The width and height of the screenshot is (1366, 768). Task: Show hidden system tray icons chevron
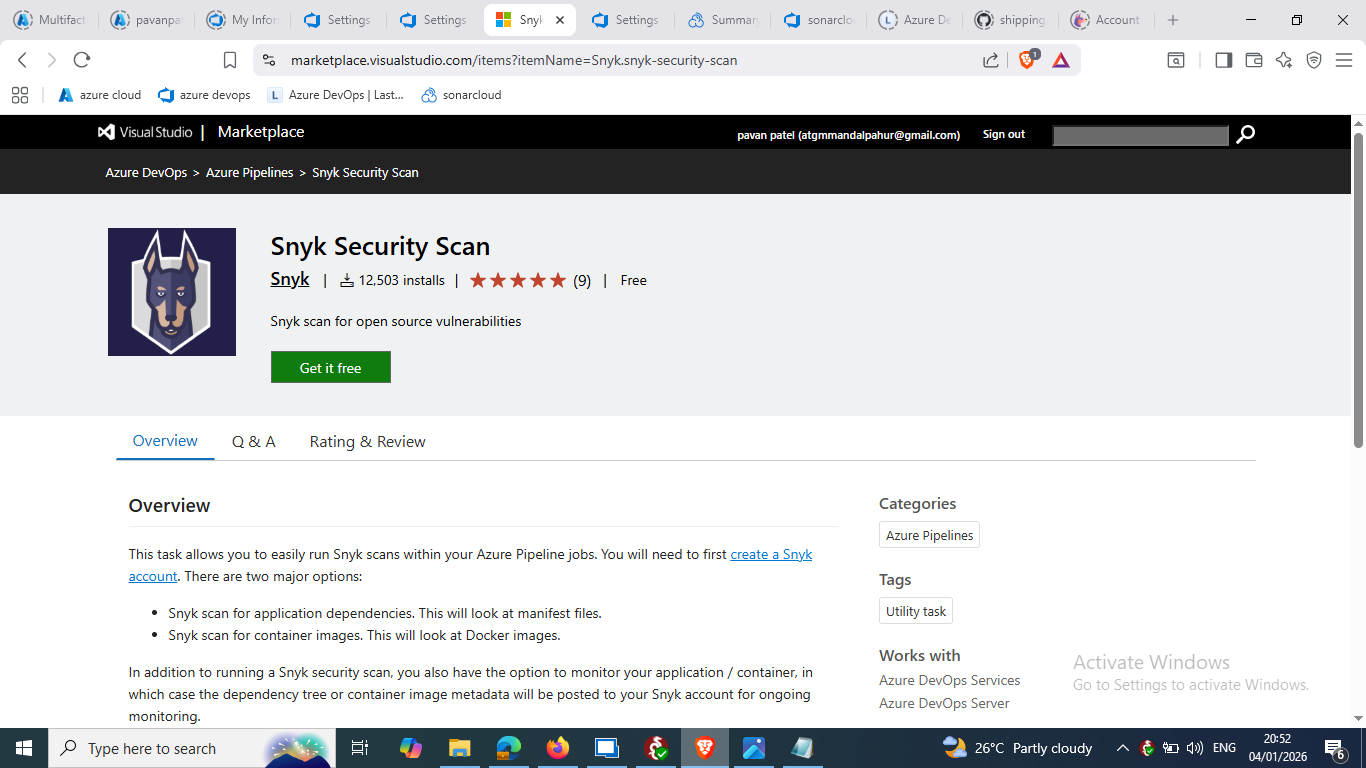coord(1122,748)
